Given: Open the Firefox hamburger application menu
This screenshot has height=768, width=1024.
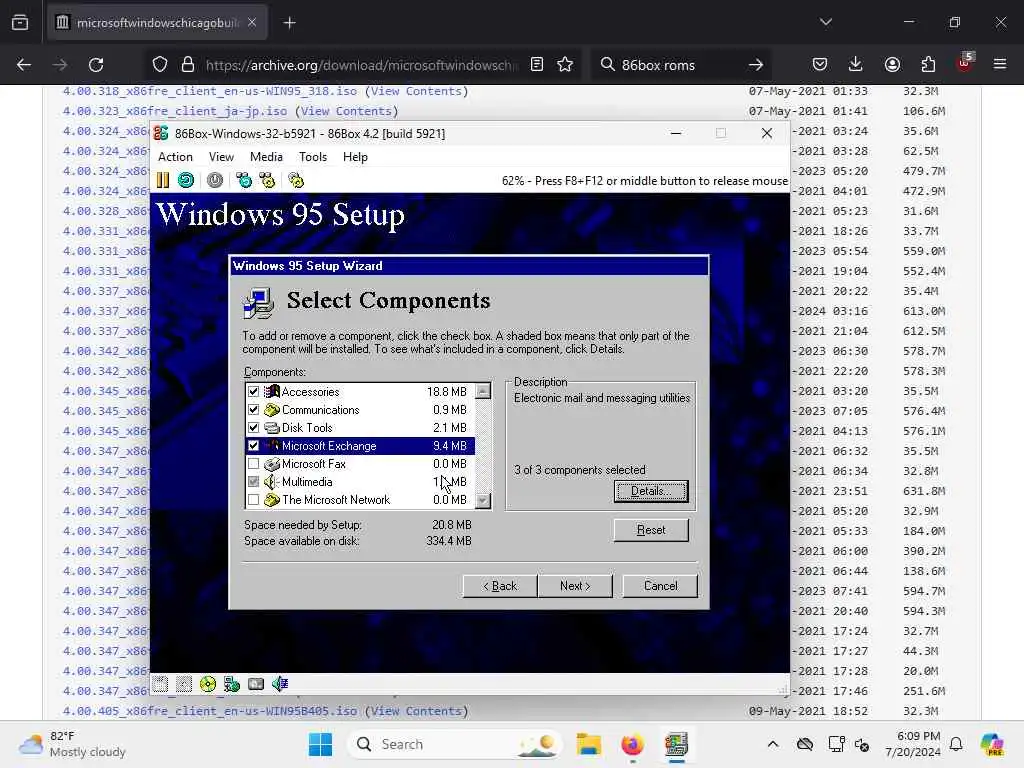Looking at the screenshot, I should click(1000, 65).
